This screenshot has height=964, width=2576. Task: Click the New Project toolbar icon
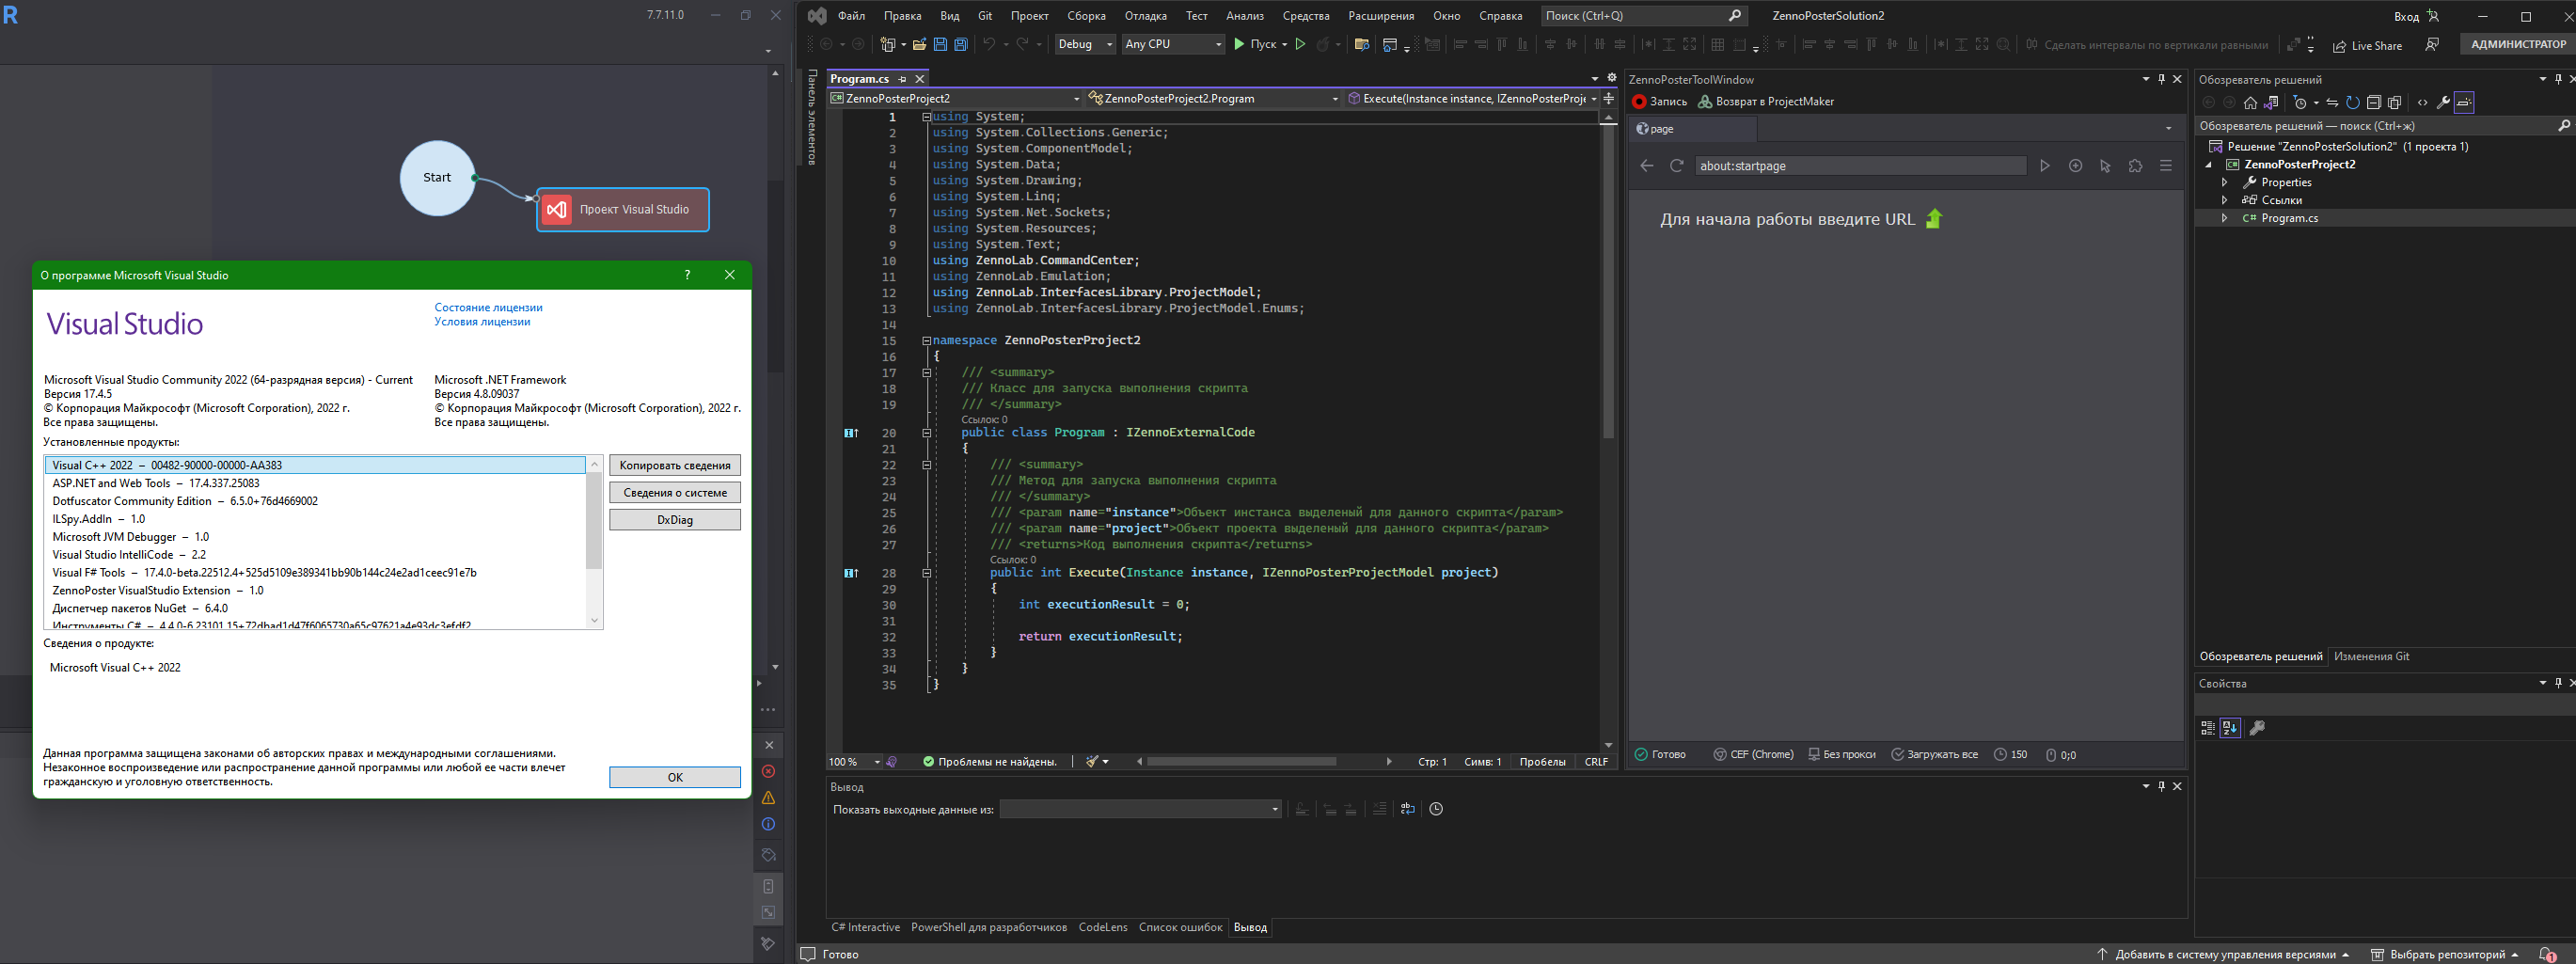pos(887,44)
